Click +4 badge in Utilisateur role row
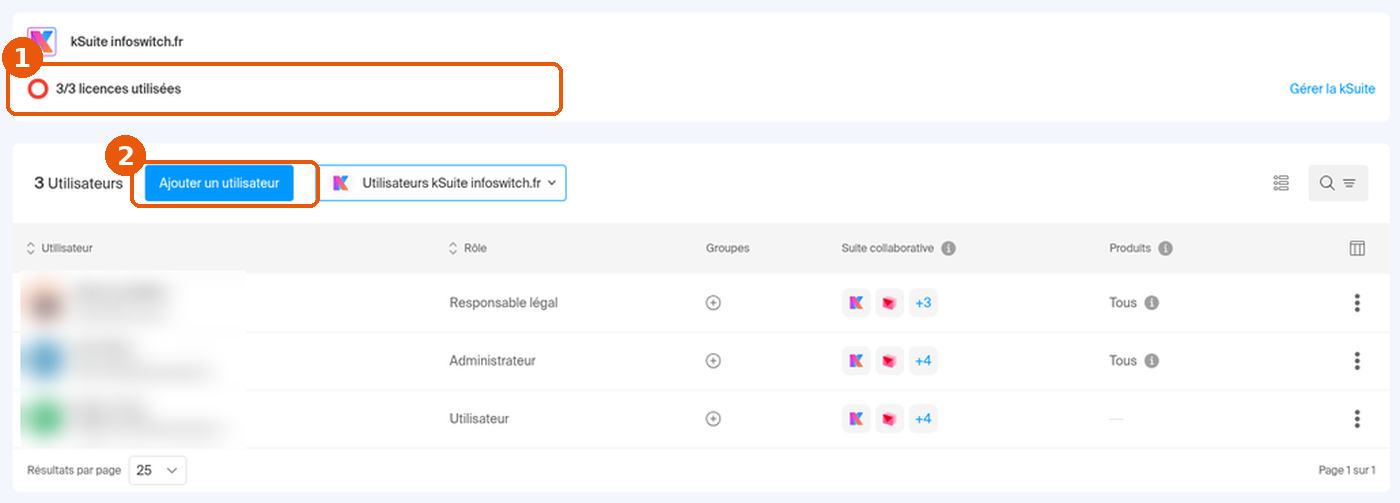 coord(923,419)
